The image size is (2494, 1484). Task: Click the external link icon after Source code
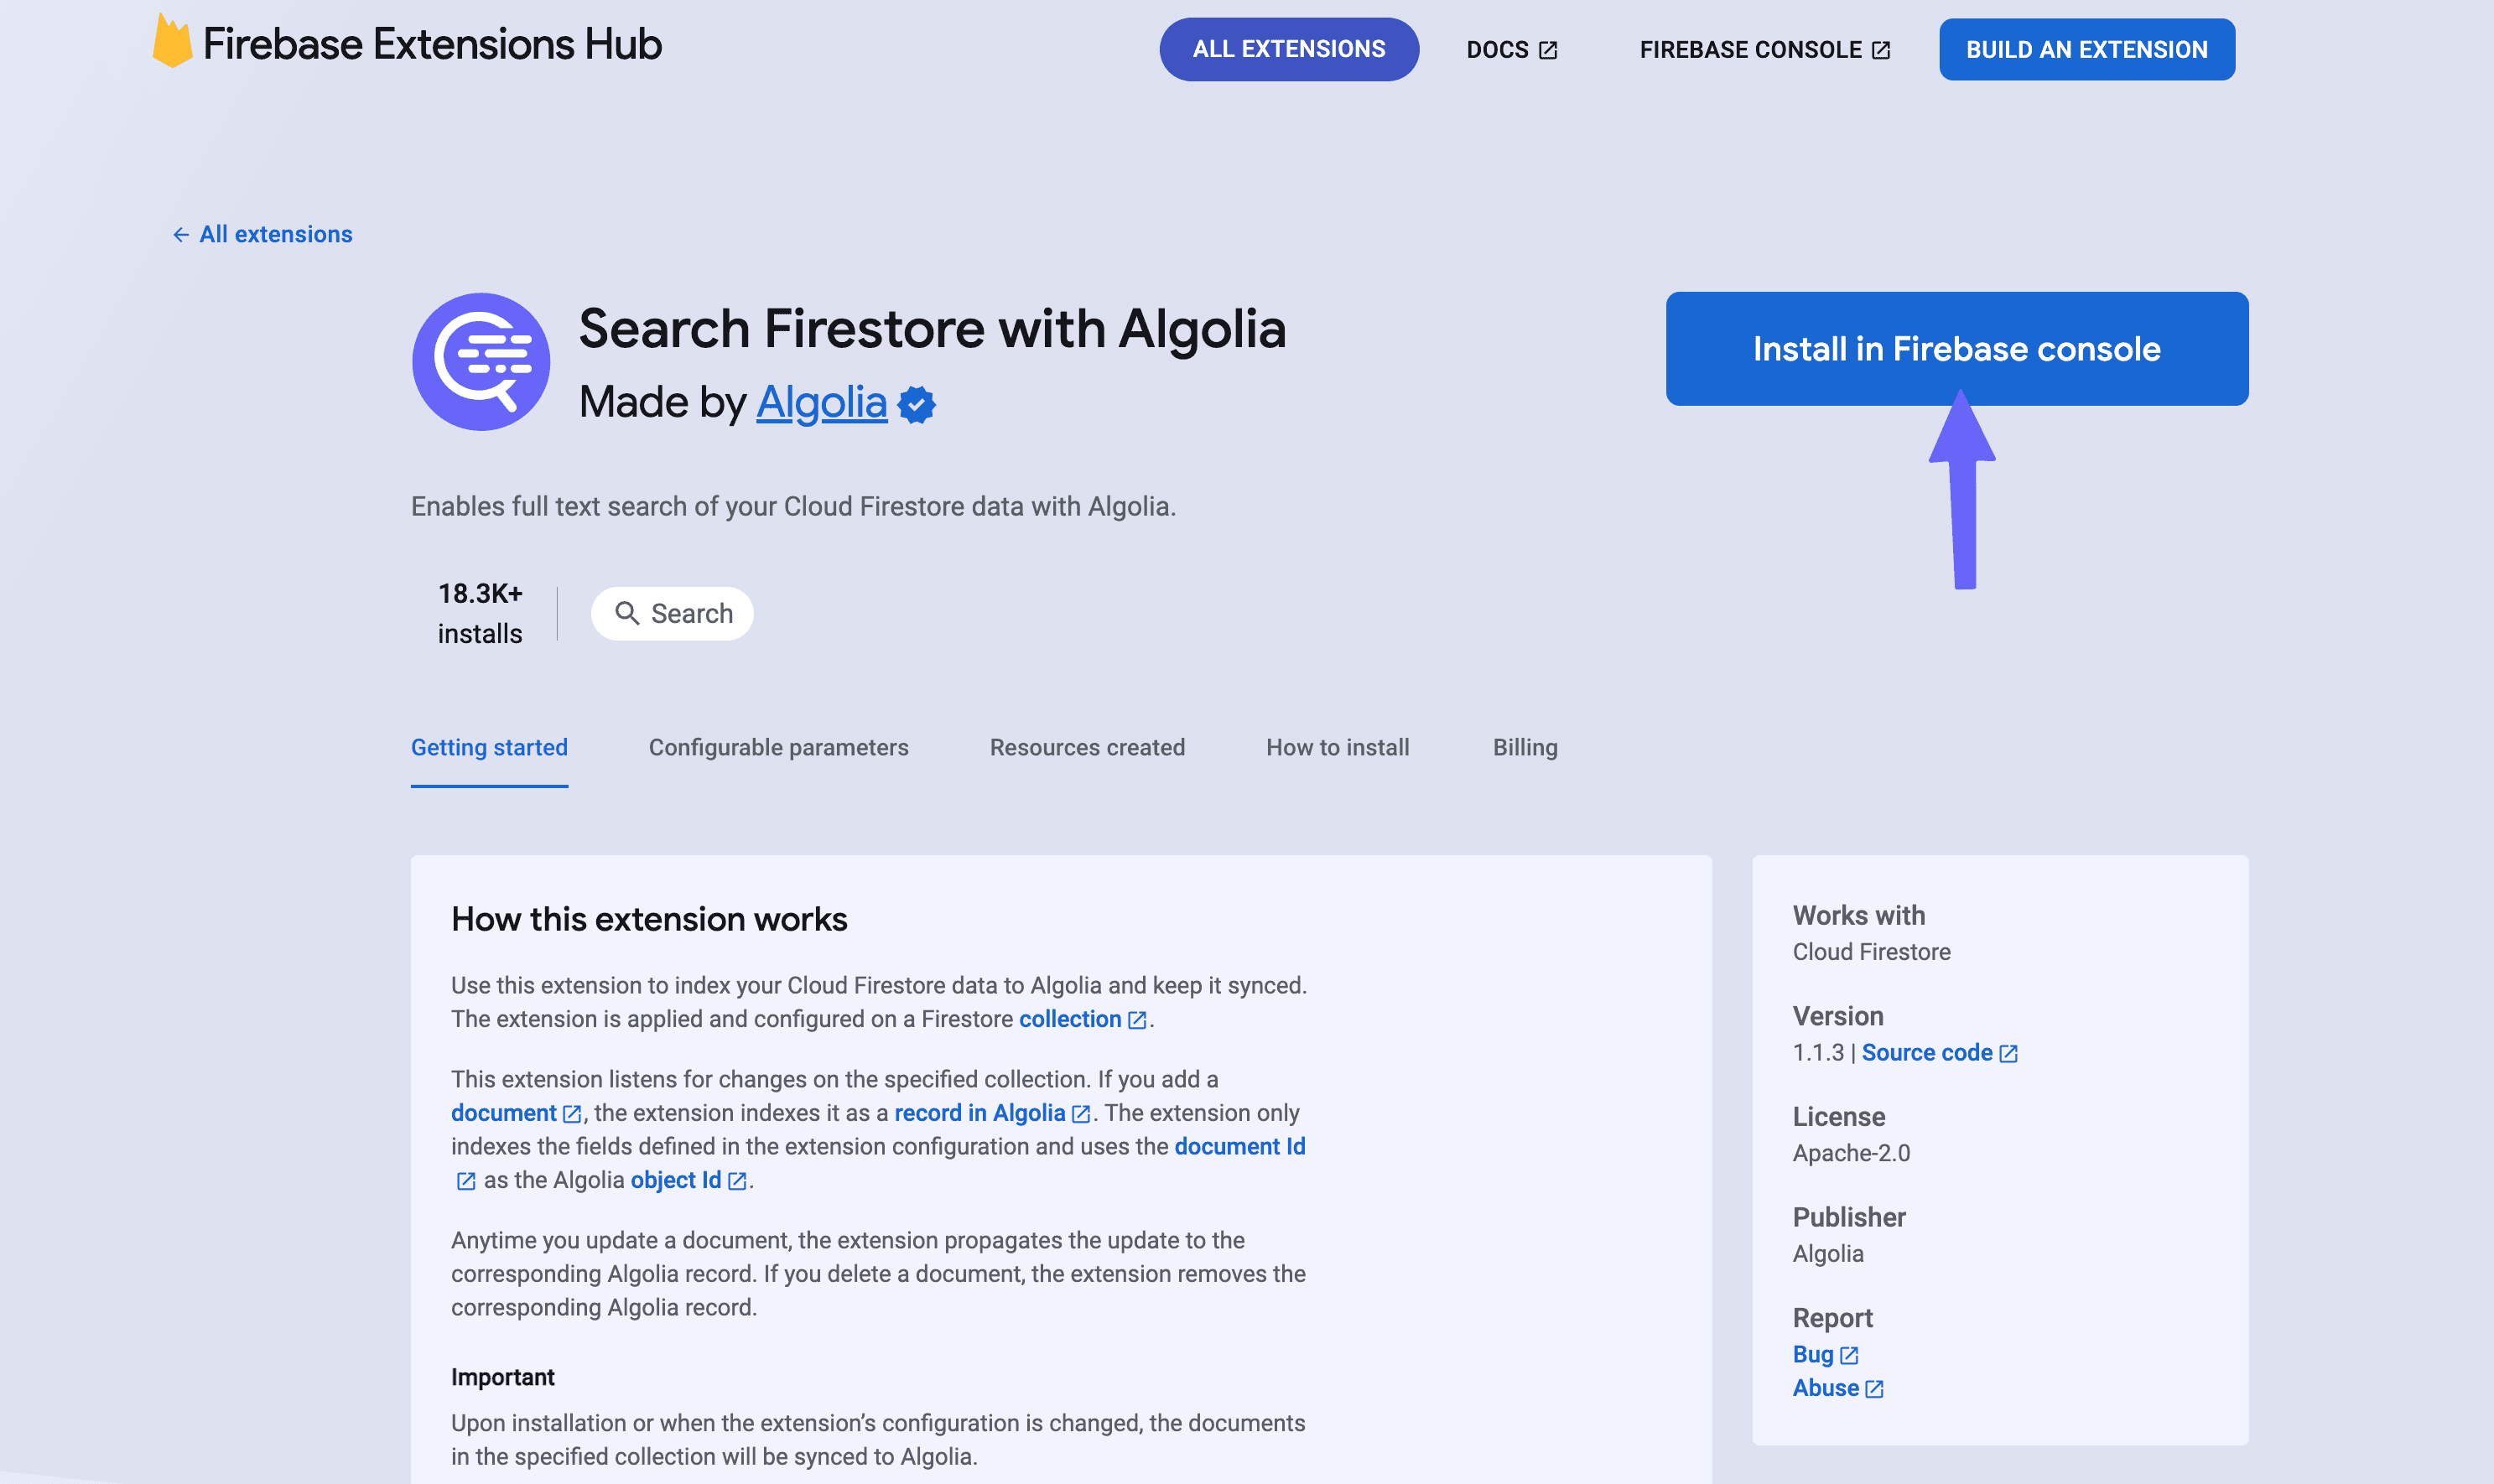point(2010,1052)
